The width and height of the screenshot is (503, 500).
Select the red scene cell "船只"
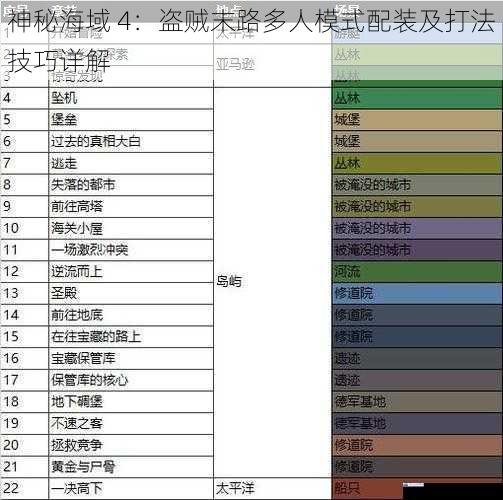[x=367, y=489]
